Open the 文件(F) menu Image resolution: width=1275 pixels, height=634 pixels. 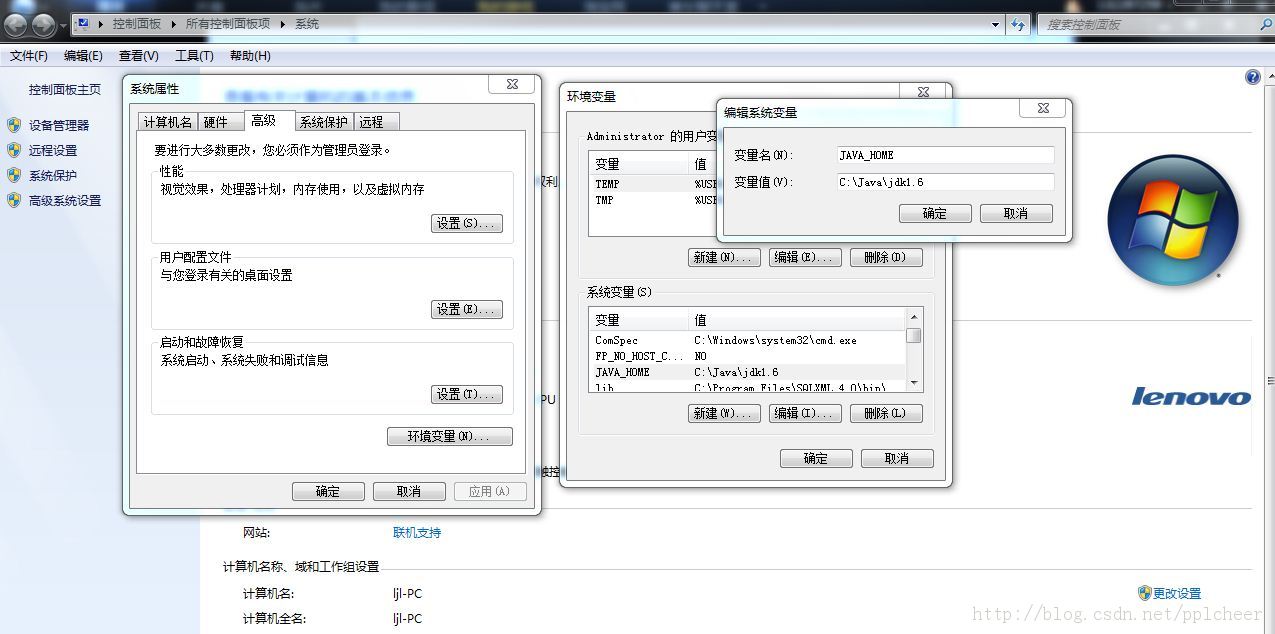click(29, 56)
